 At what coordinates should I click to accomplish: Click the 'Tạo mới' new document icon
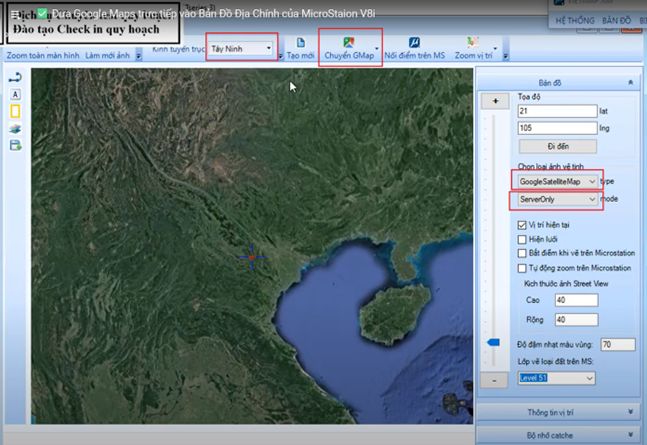click(301, 43)
